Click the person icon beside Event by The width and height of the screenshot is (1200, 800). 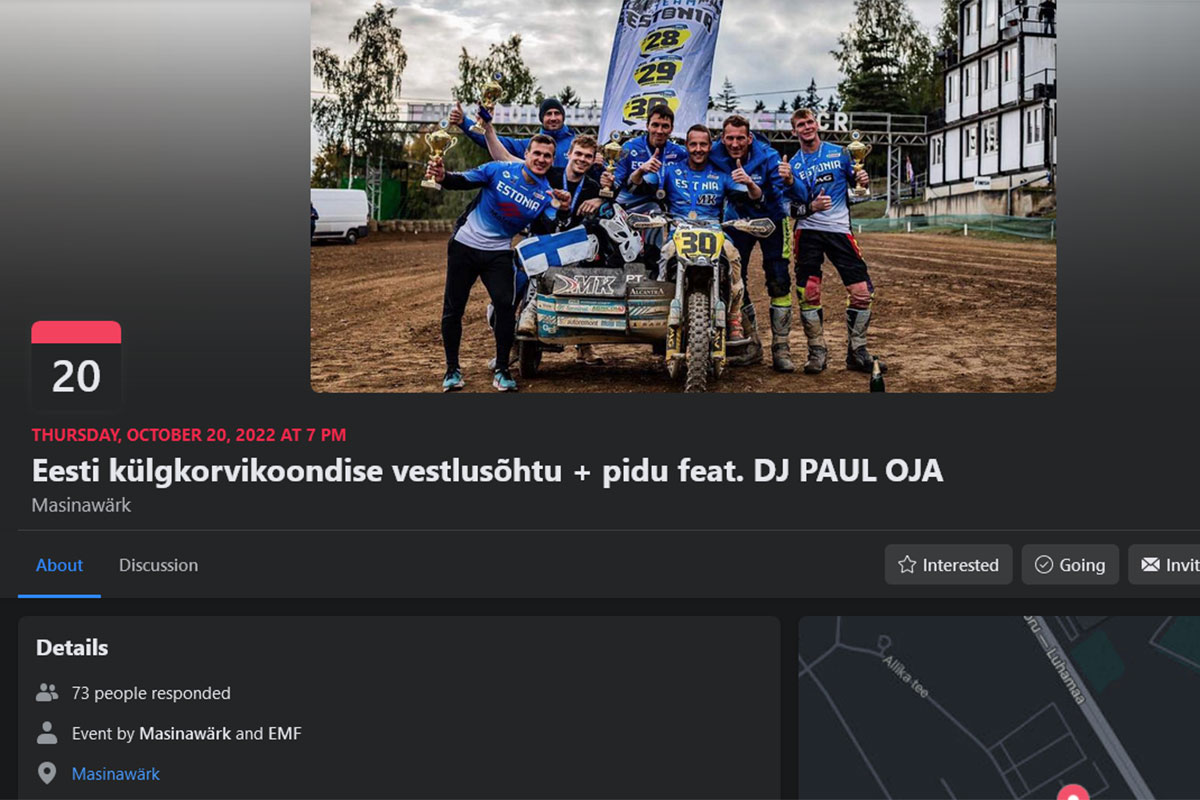(47, 733)
